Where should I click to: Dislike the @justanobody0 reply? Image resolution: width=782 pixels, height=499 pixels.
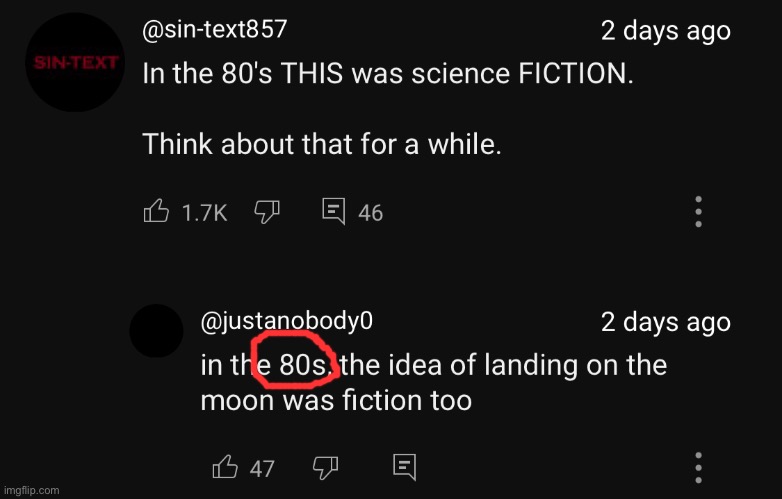click(x=325, y=468)
